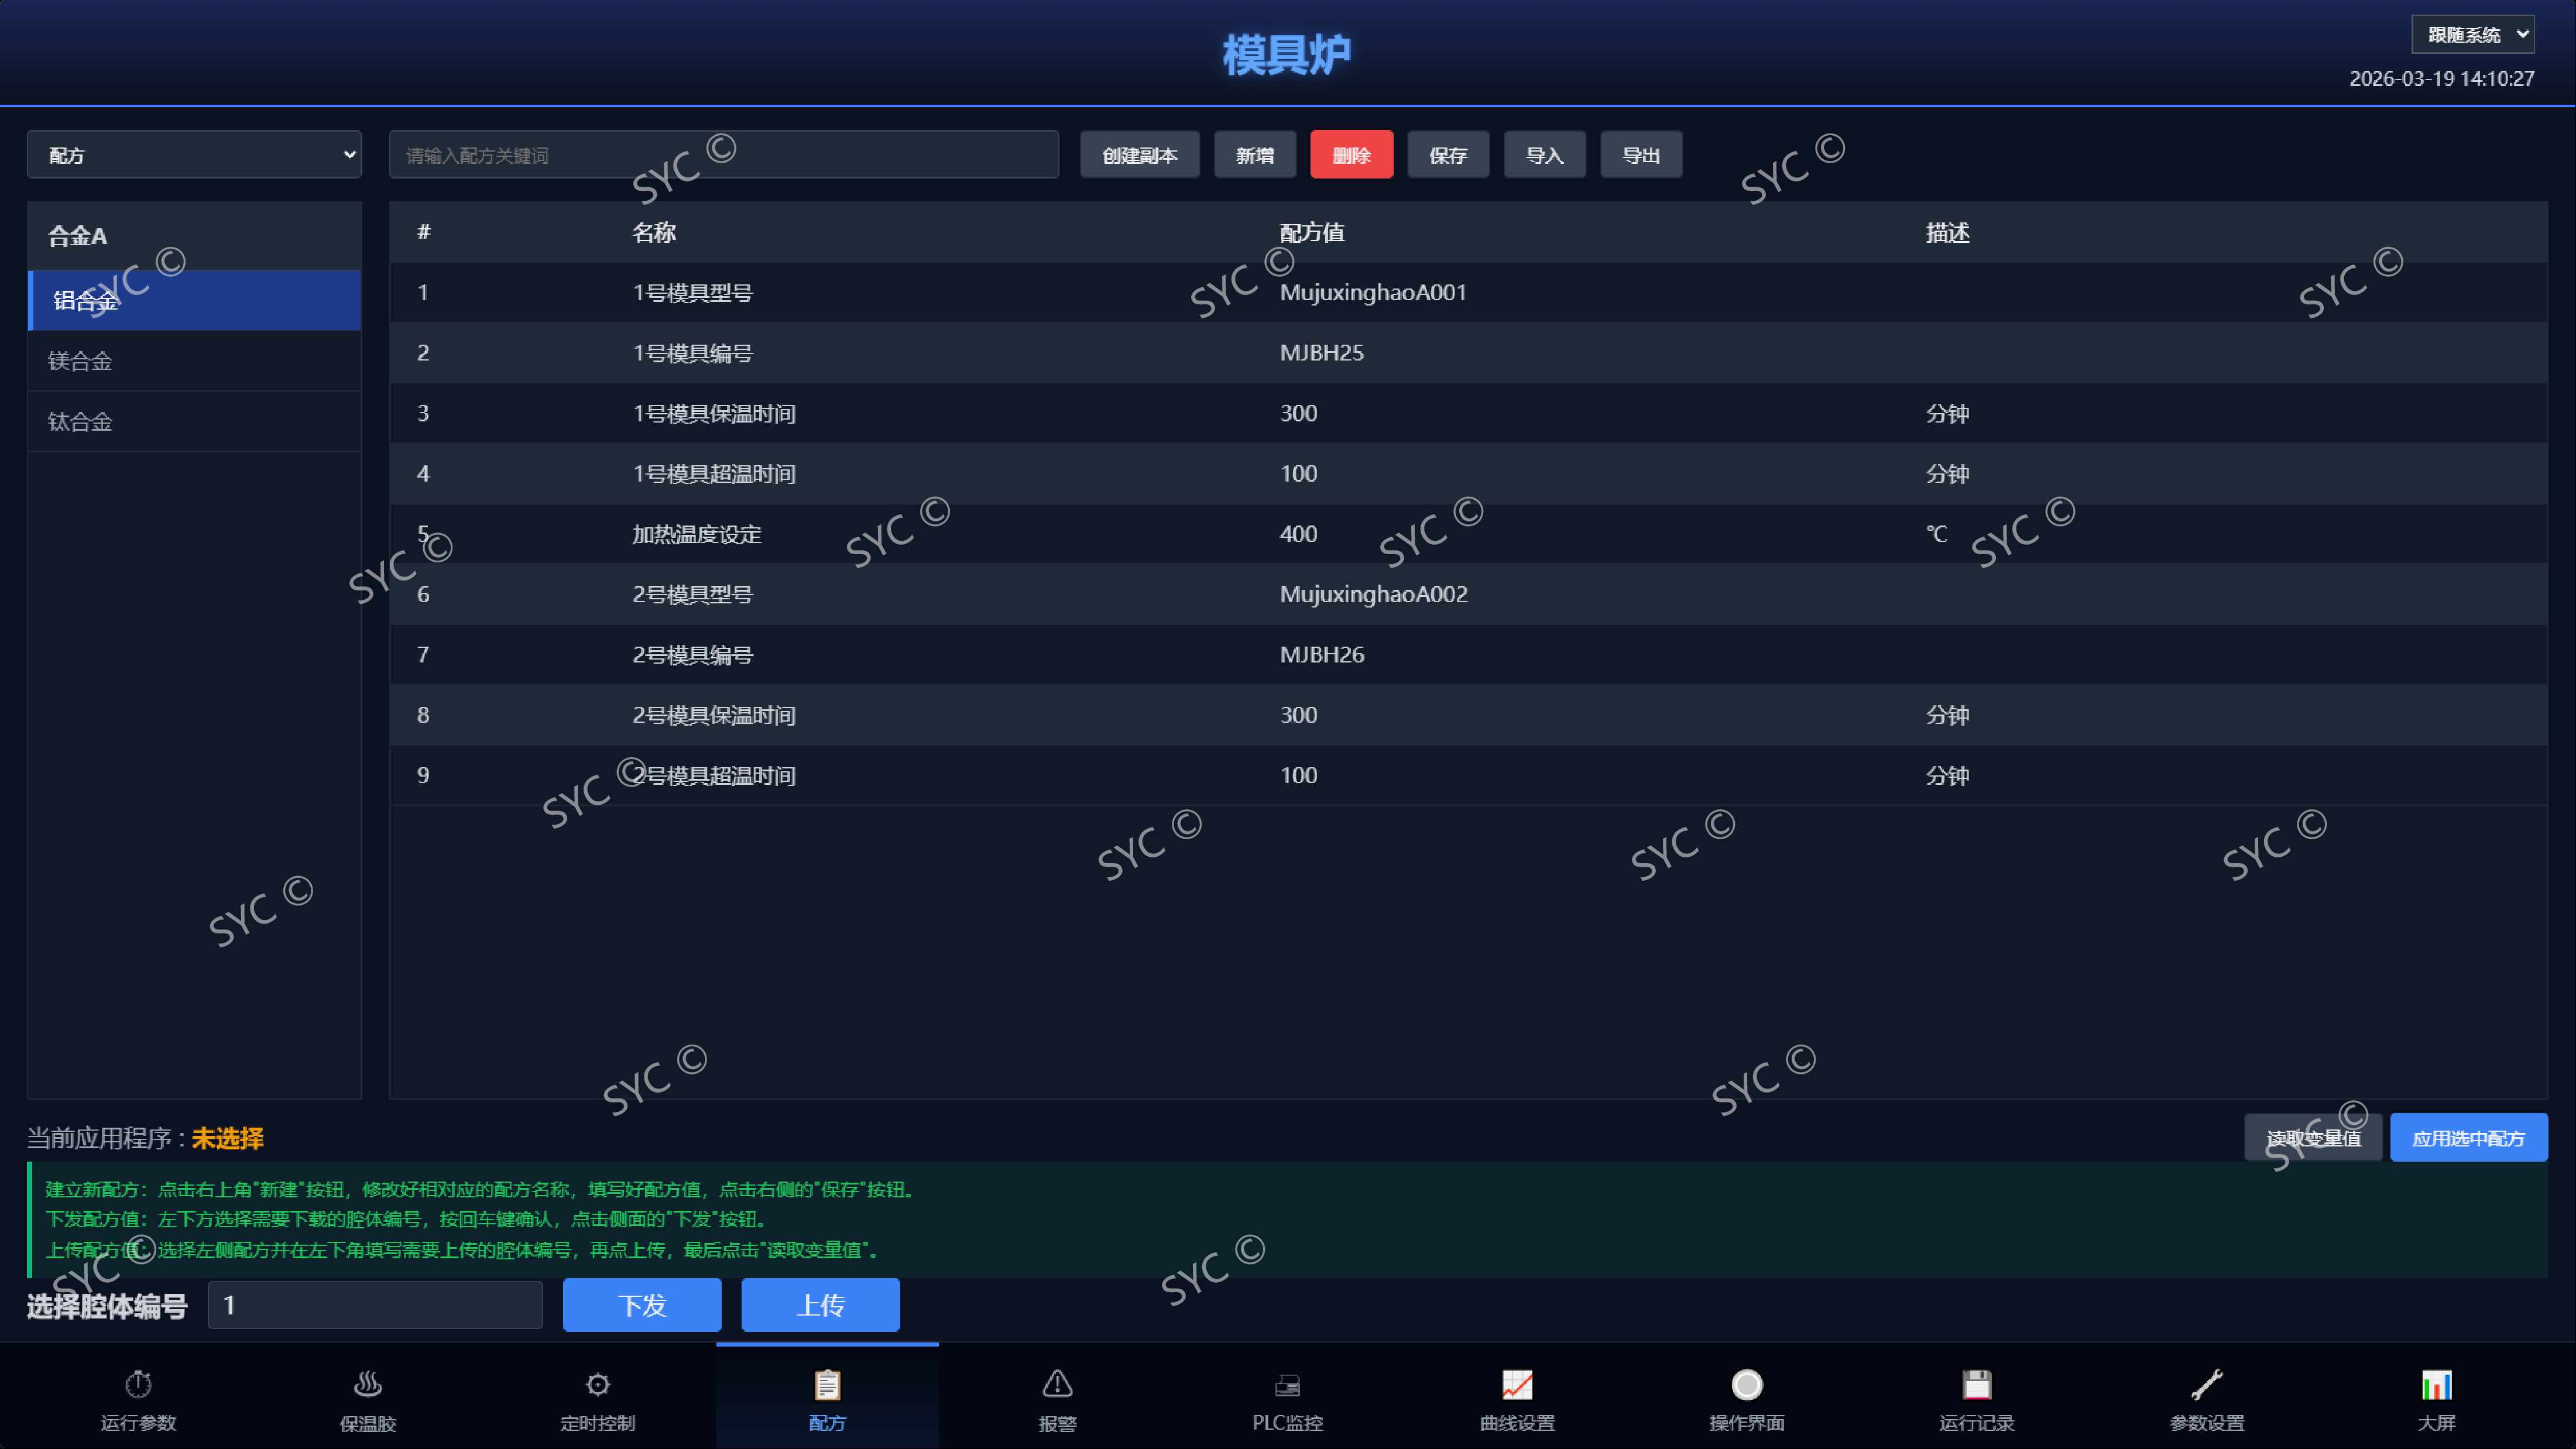
Task: Open the 报警 warning triangle icon
Action: click(x=1057, y=1384)
